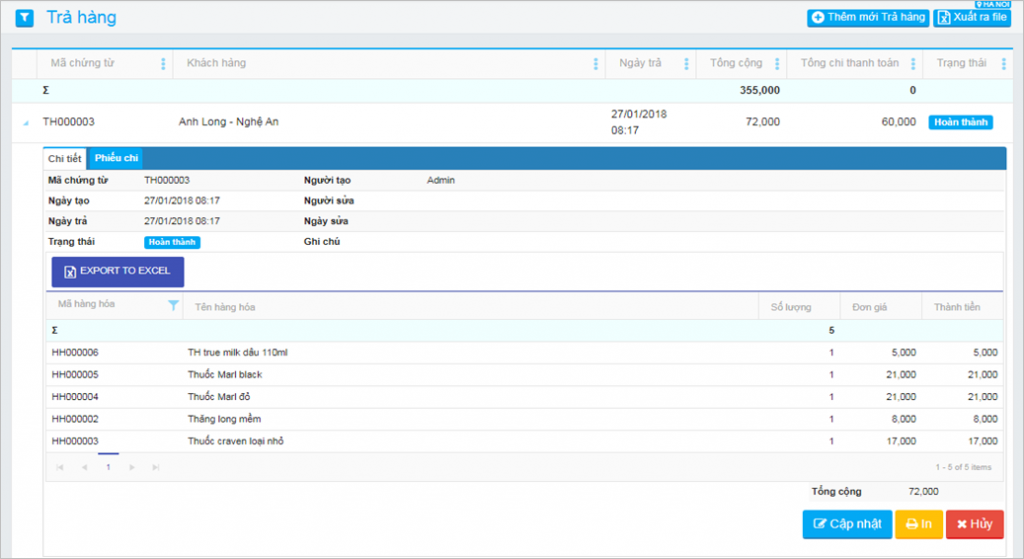Click item code HH000003
Image resolution: width=1024 pixels, height=559 pixels.
click(x=75, y=441)
